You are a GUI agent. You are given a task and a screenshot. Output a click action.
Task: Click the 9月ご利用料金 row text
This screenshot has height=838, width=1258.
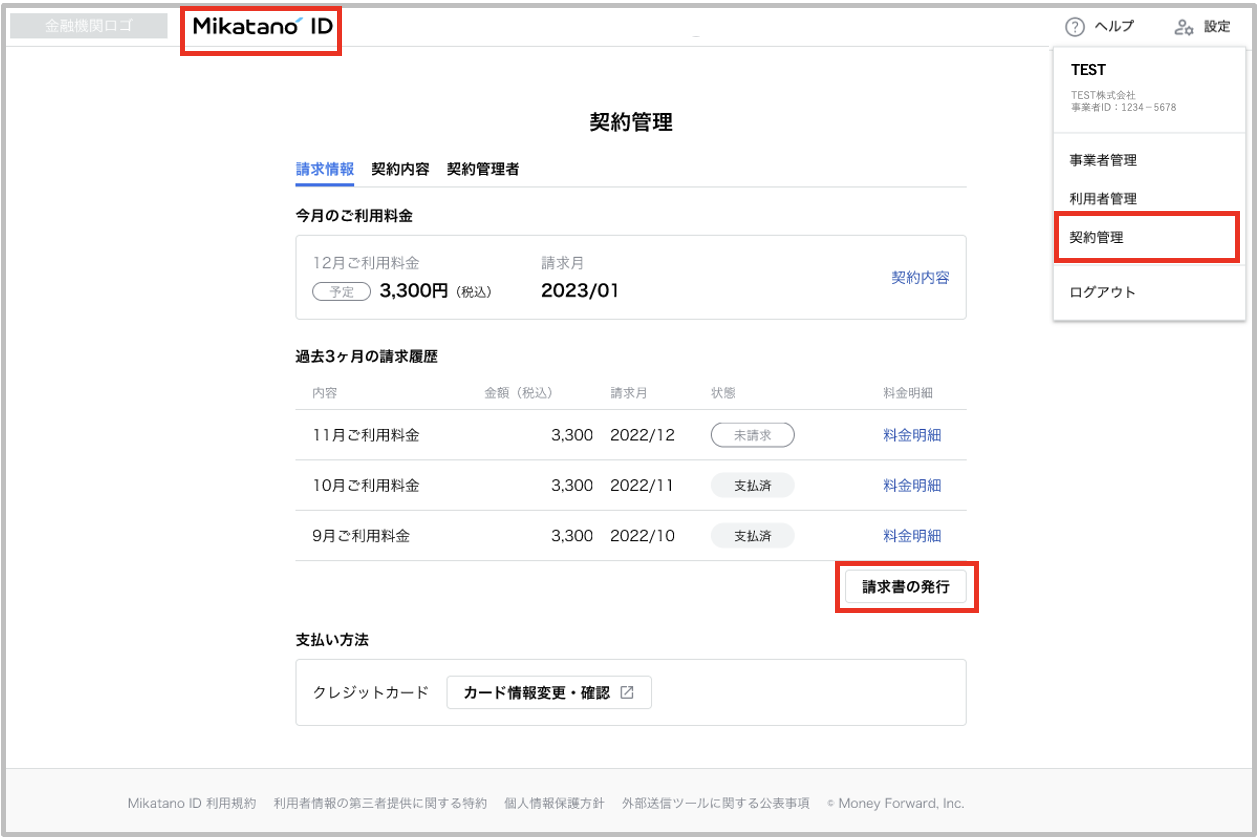point(361,535)
